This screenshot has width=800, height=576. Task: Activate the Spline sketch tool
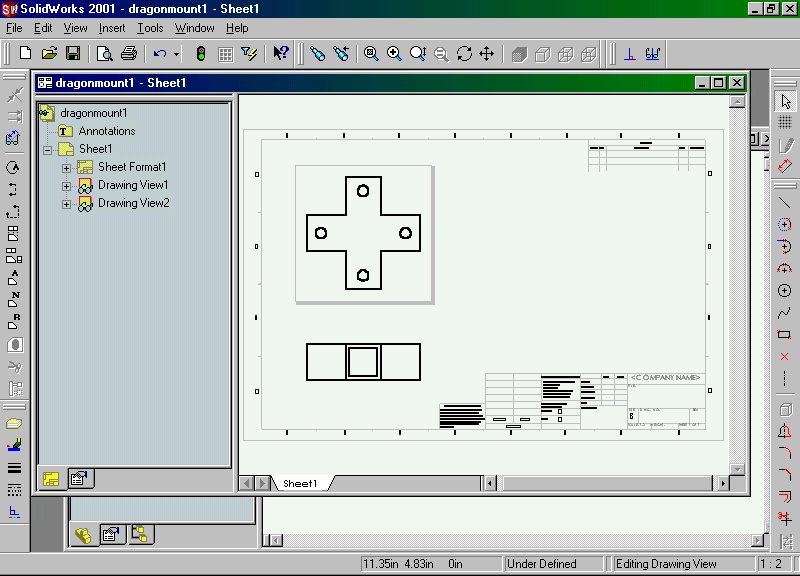[785, 312]
